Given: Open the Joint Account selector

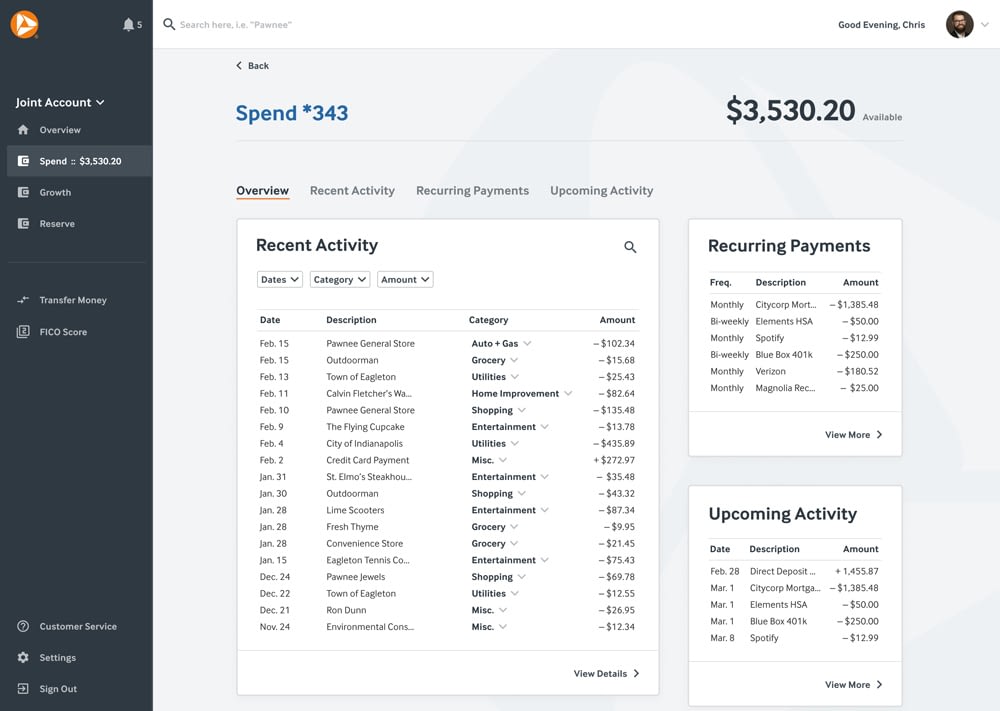Looking at the screenshot, I should point(60,102).
